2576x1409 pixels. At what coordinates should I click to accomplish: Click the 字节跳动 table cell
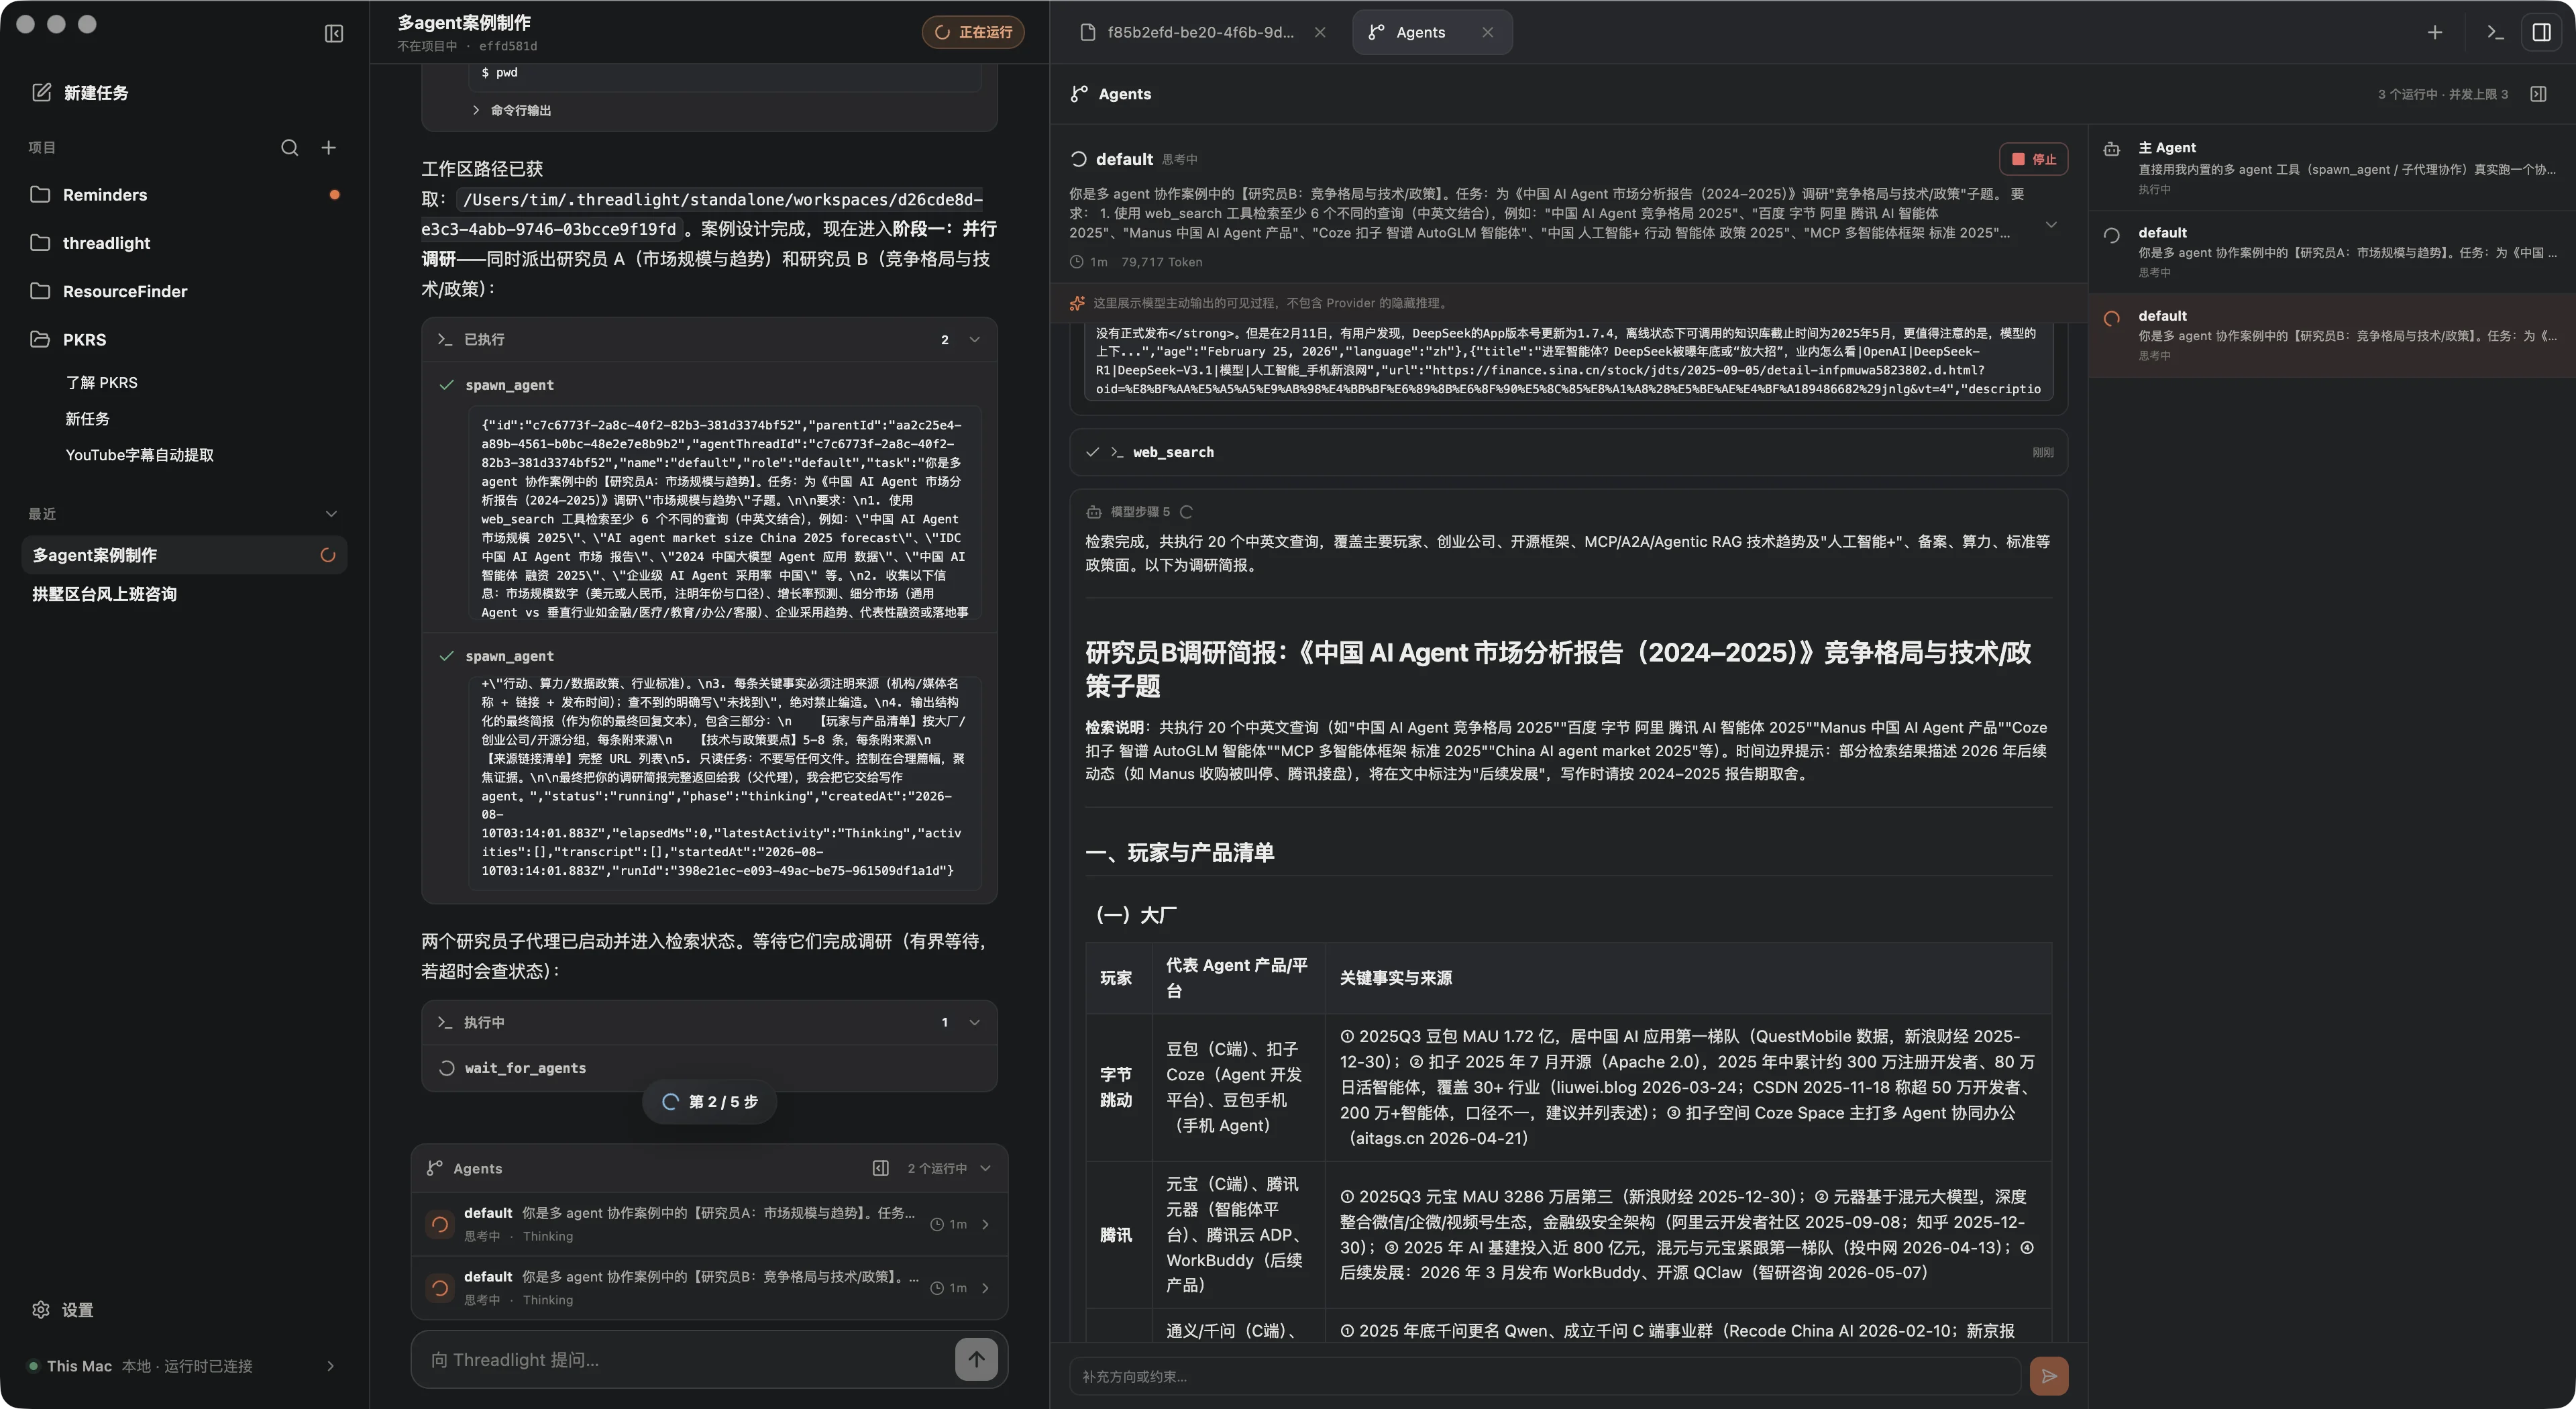[x=1118, y=1087]
